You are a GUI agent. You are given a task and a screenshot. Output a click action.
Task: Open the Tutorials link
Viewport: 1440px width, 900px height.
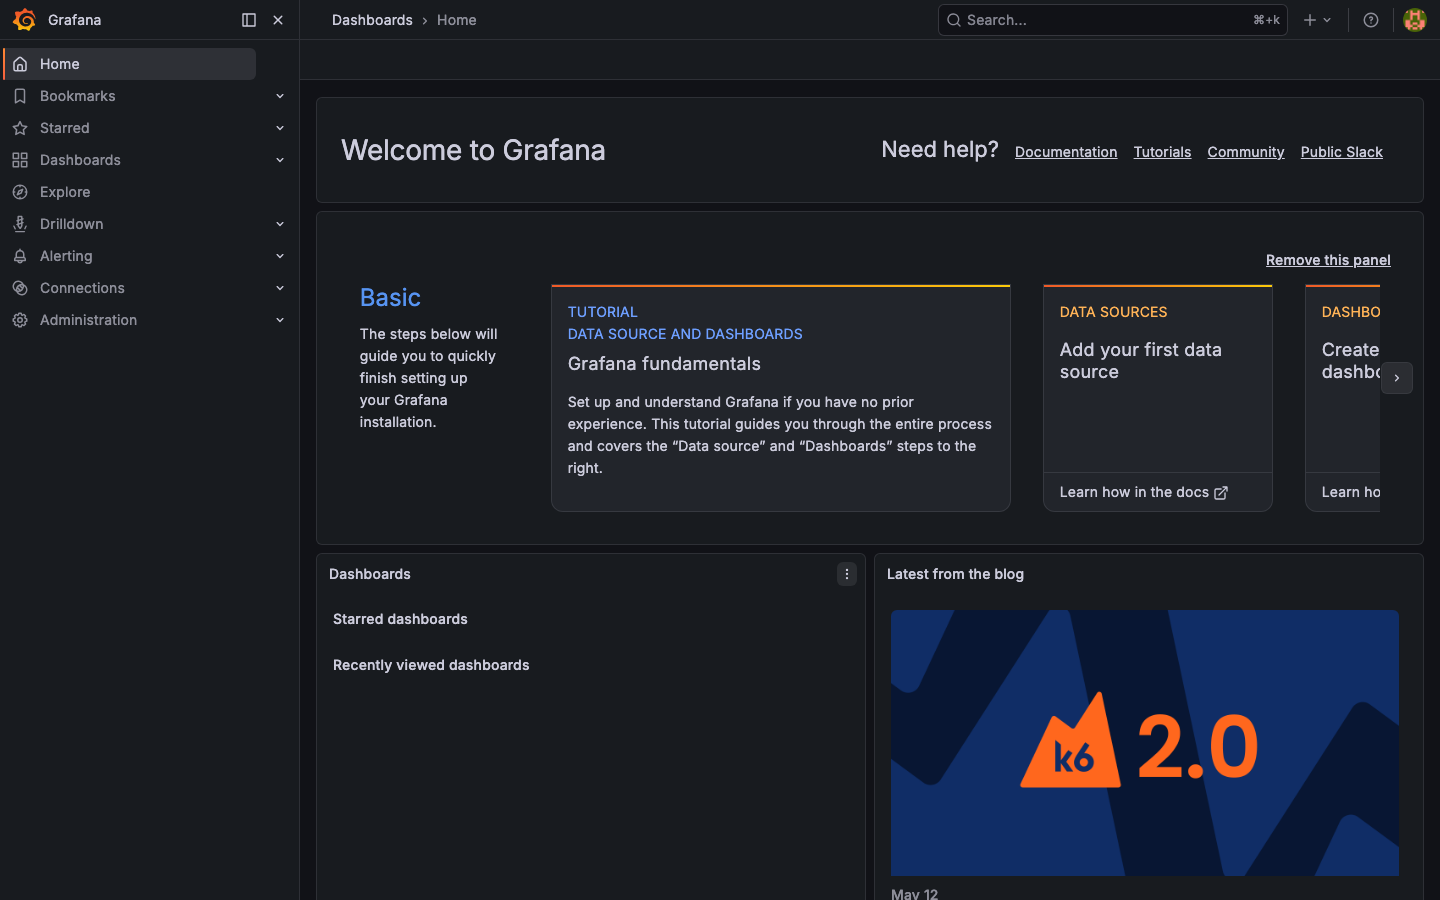coord(1162,152)
